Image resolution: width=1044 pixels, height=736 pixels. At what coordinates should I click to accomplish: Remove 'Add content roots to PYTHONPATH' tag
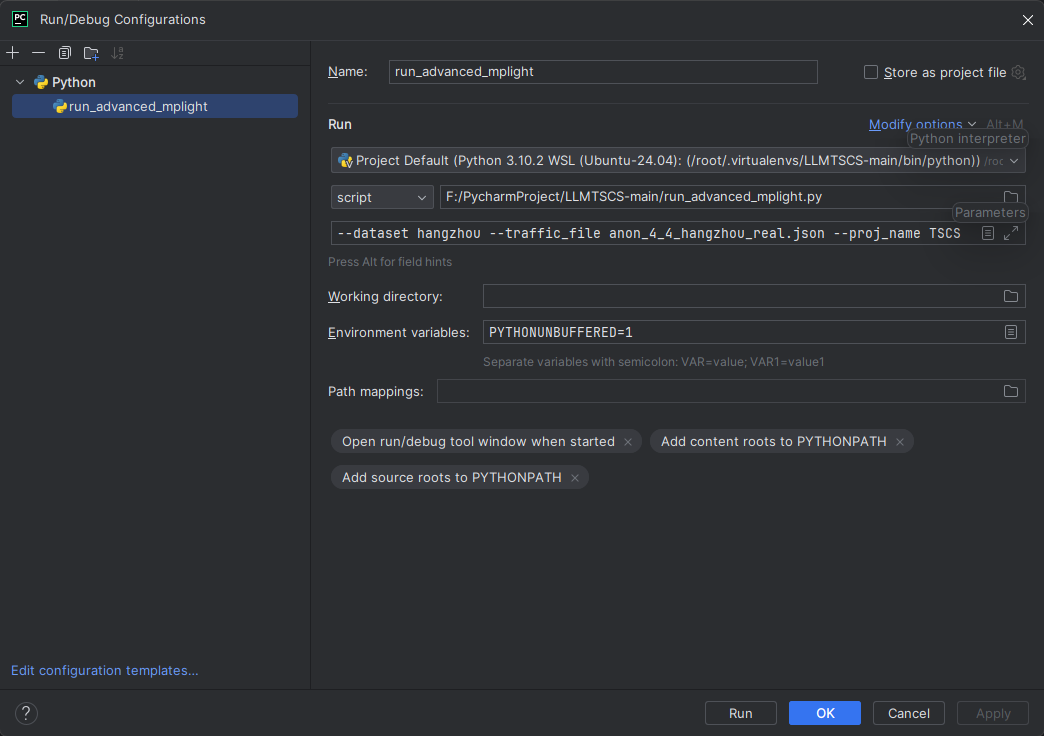[x=900, y=442]
